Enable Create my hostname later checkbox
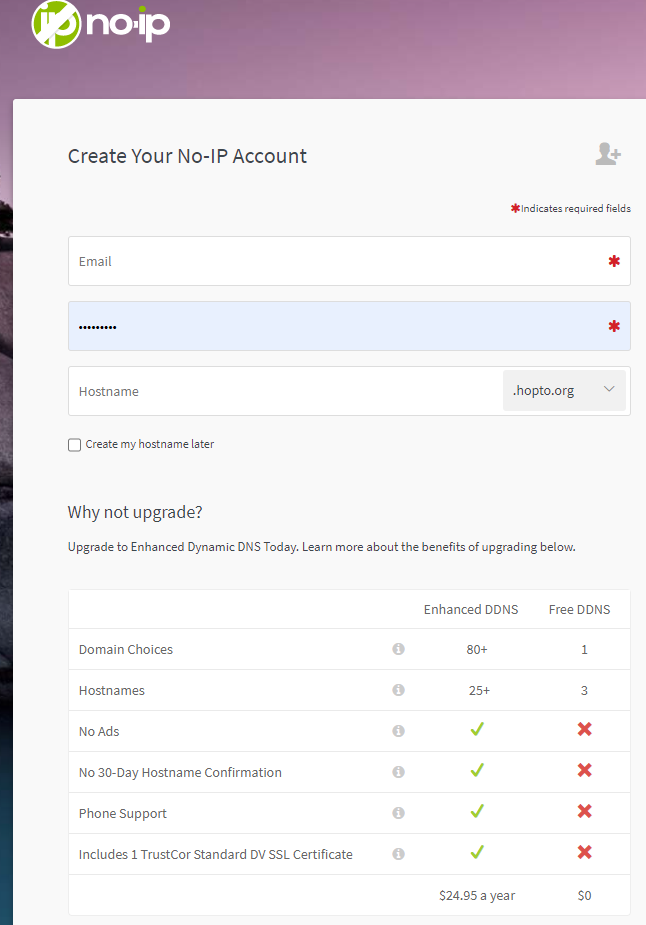Viewport: 646px width, 925px height. [x=74, y=445]
